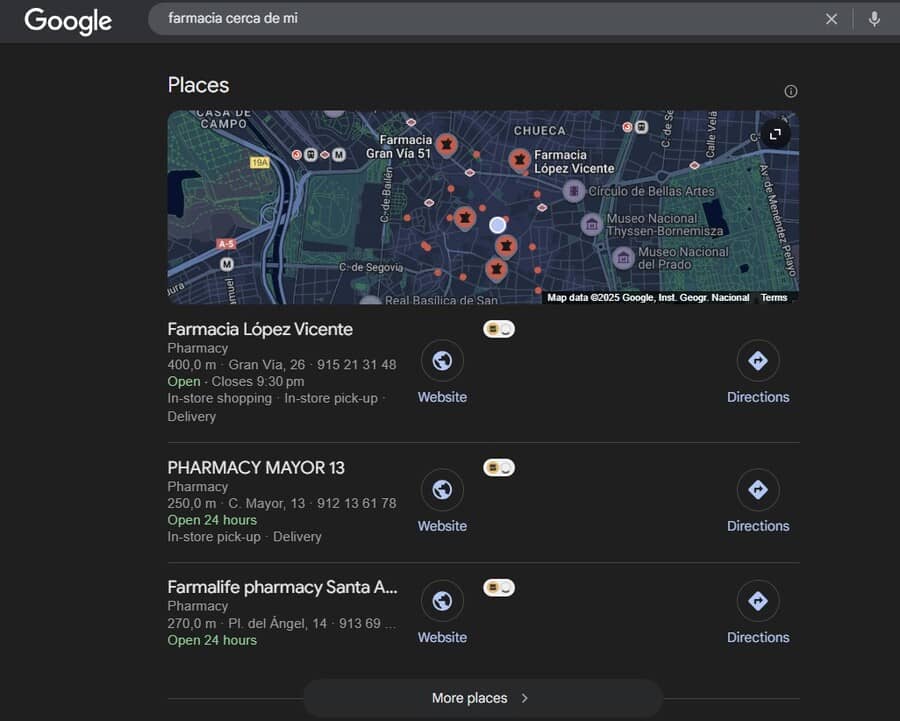Viewport: 900px width, 721px height.
Task: Expand the map to fullscreen view
Action: [776, 133]
